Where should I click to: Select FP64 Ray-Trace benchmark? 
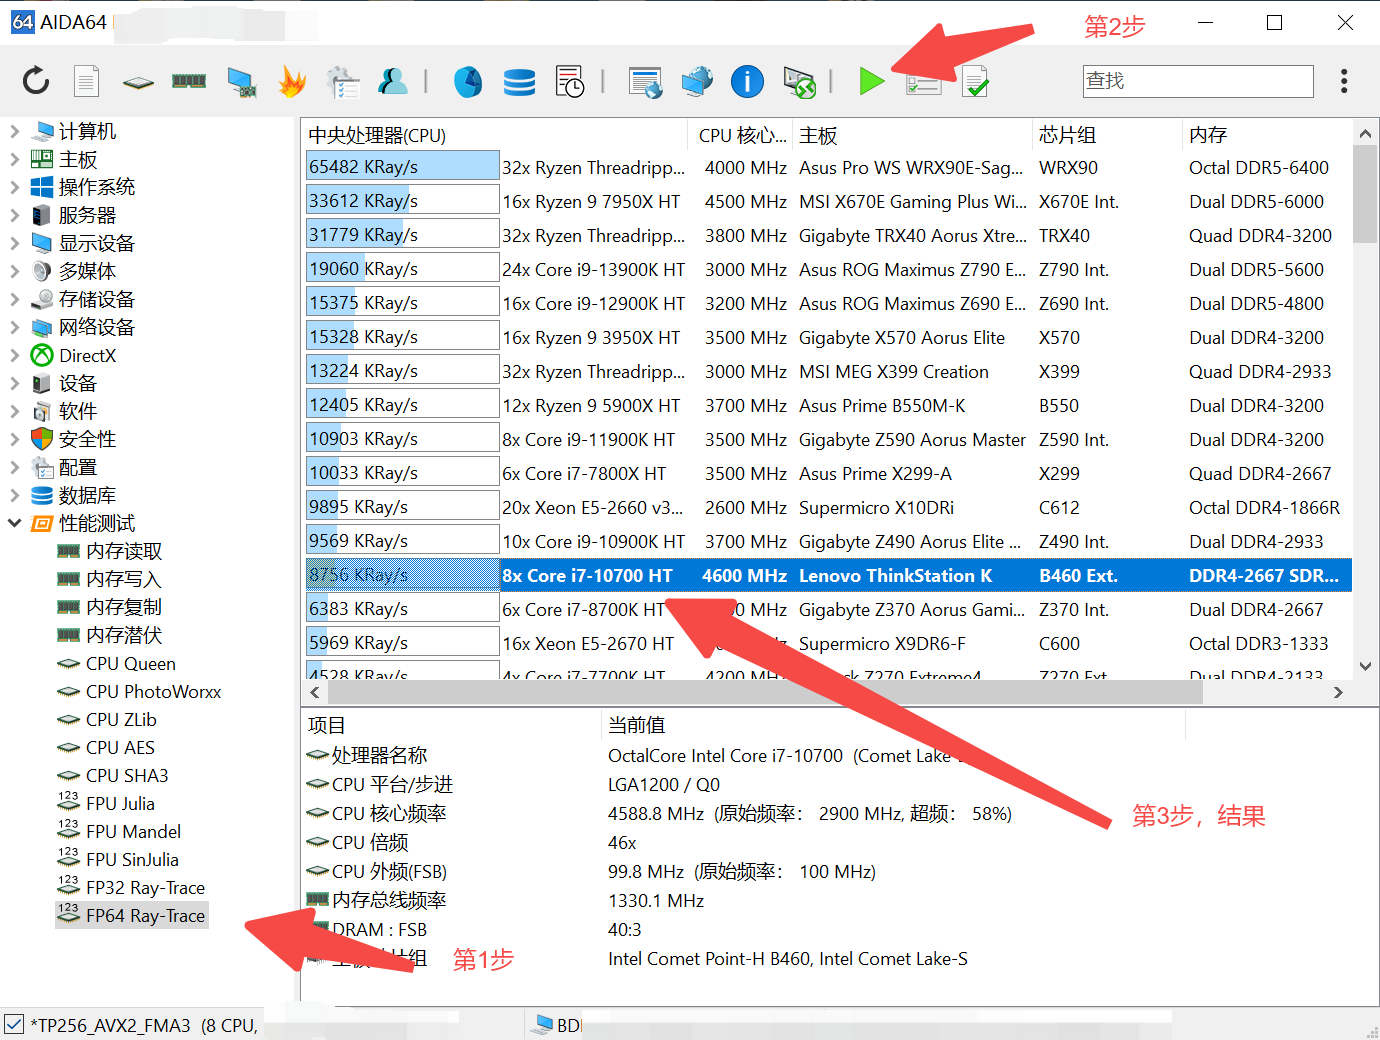(132, 915)
